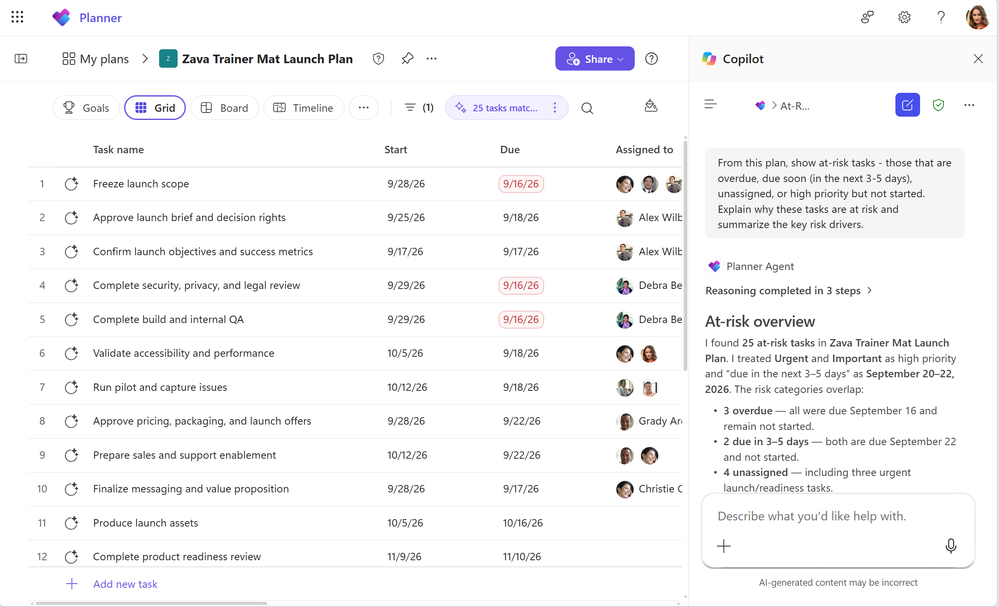Mark 'Freeze launch scope' as complete
Viewport: 999px width, 607px height.
click(x=71, y=184)
